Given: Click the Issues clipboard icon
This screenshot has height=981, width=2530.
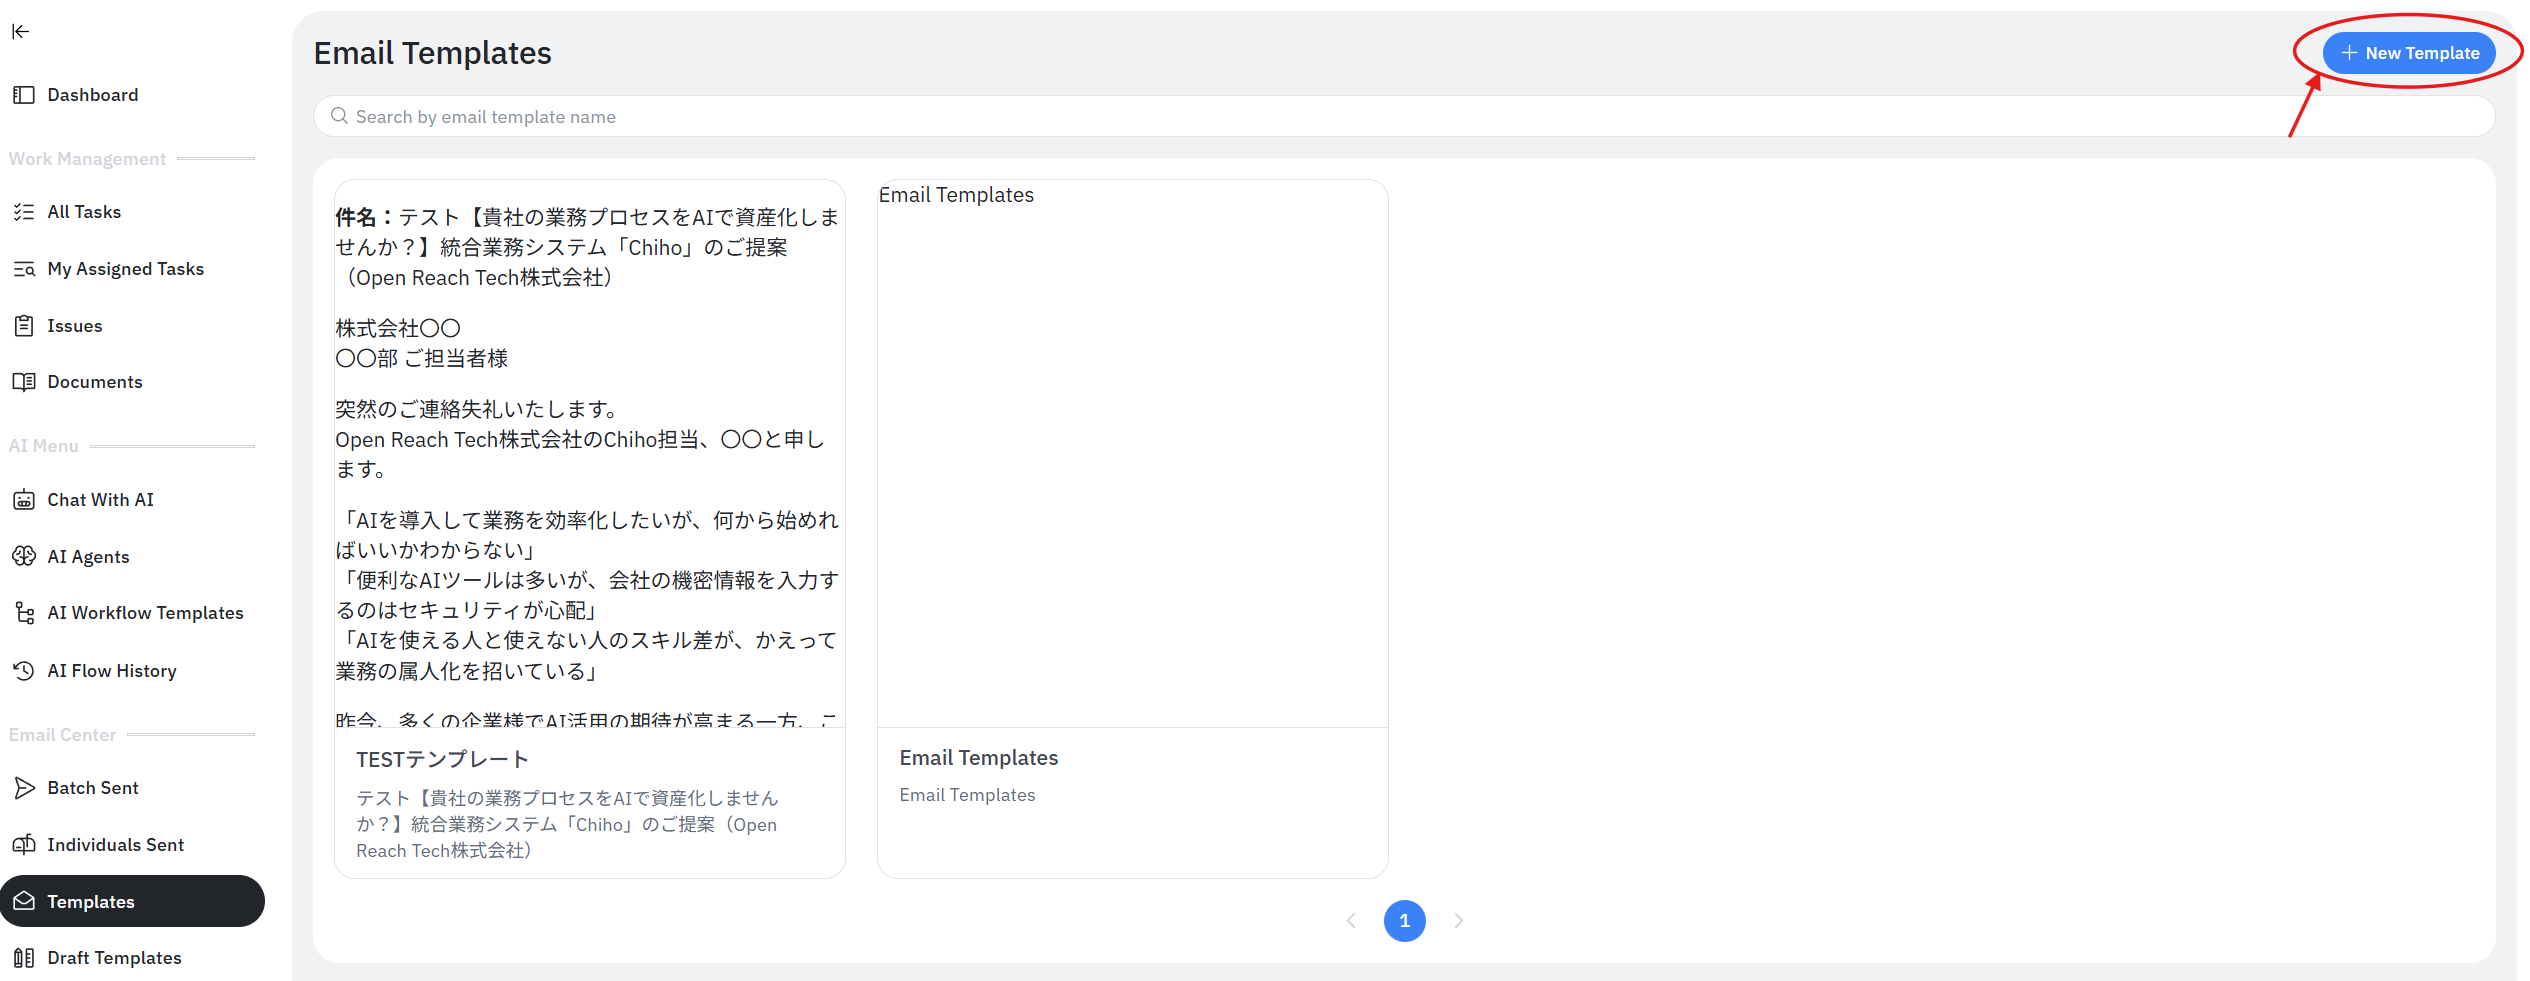Looking at the screenshot, I should click(24, 326).
